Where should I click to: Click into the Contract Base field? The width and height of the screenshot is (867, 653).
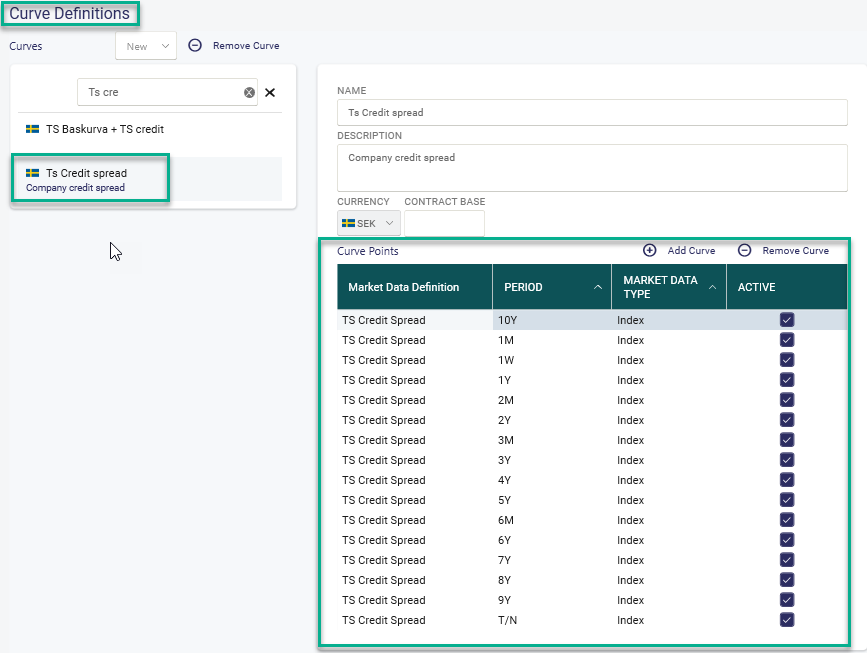pos(444,224)
